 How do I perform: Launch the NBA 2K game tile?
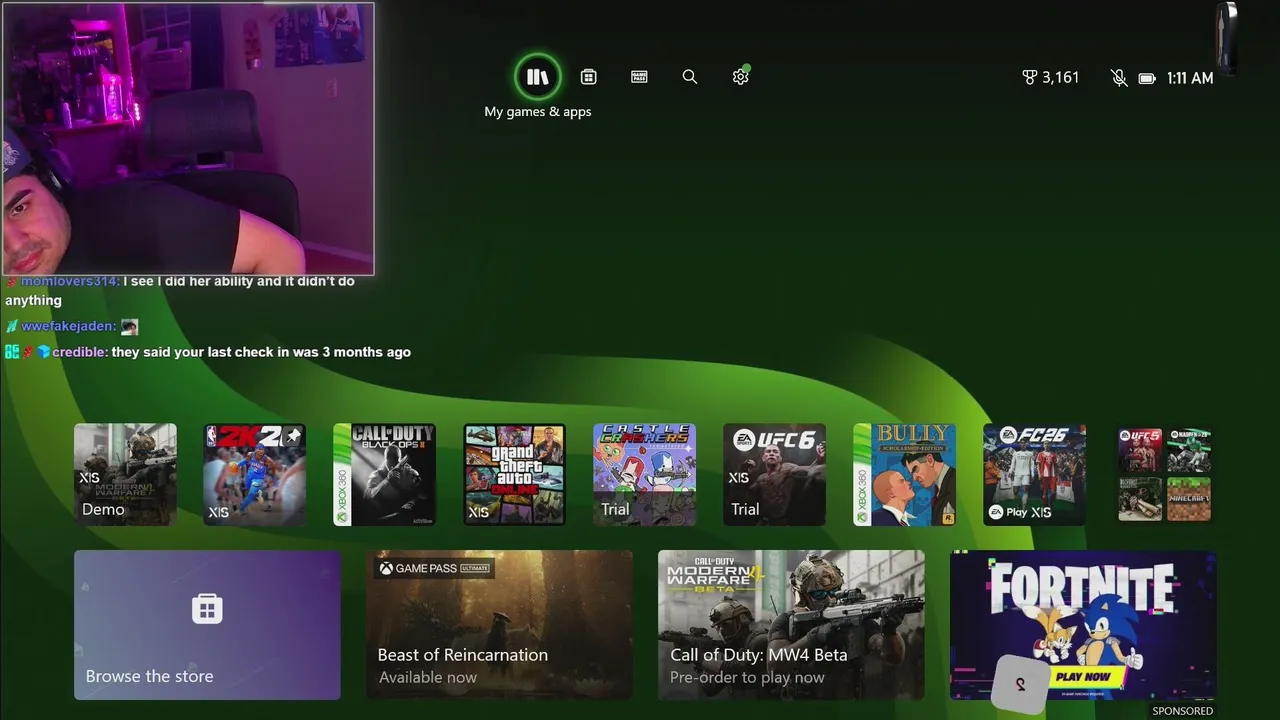click(255, 474)
